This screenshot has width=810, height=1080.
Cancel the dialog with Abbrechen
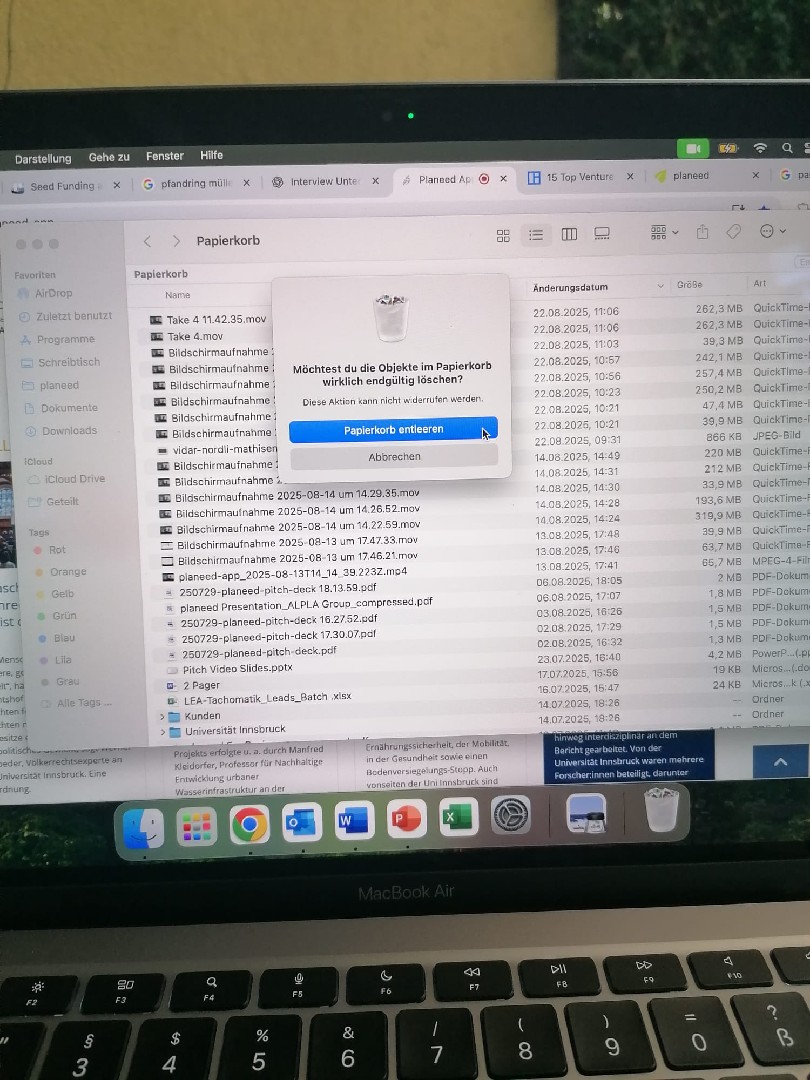394,457
